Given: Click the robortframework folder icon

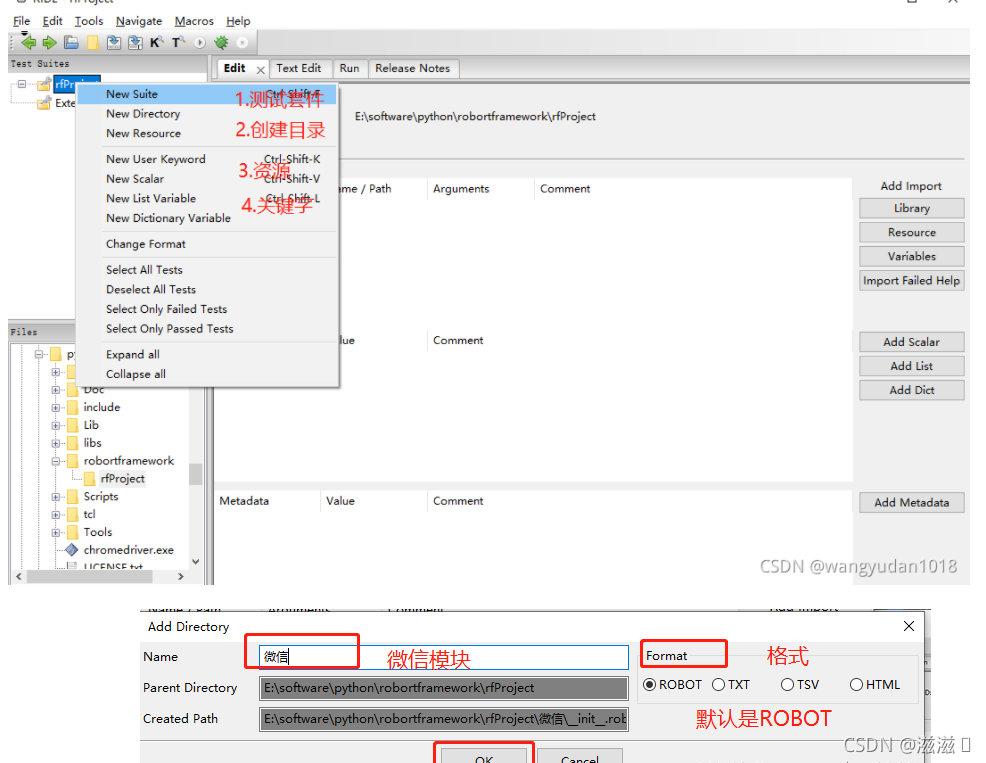Looking at the screenshot, I should click(72, 461).
